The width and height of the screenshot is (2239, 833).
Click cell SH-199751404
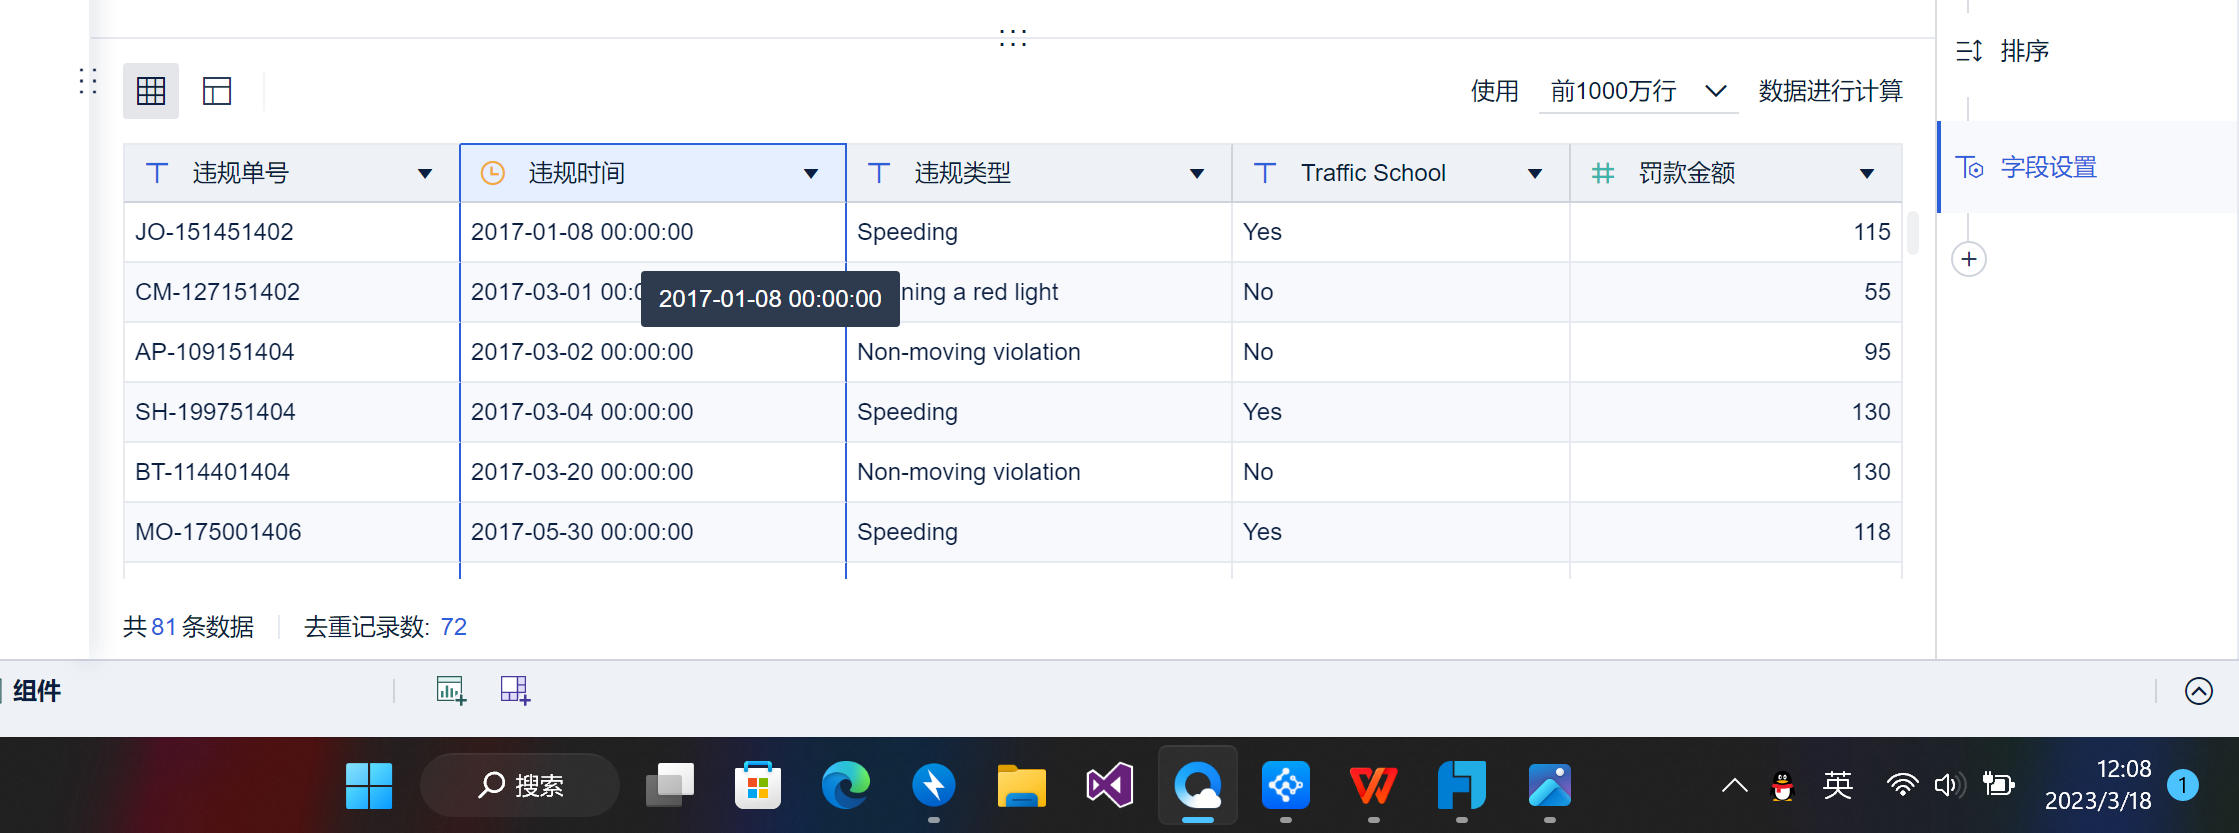(291, 412)
